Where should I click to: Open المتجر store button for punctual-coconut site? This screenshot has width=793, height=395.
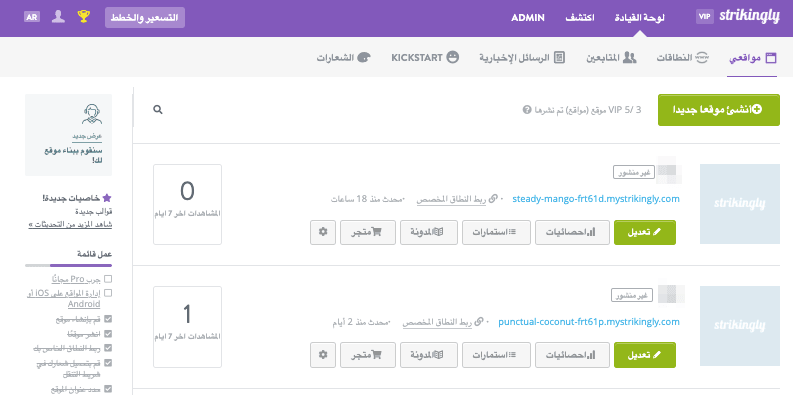coord(368,355)
